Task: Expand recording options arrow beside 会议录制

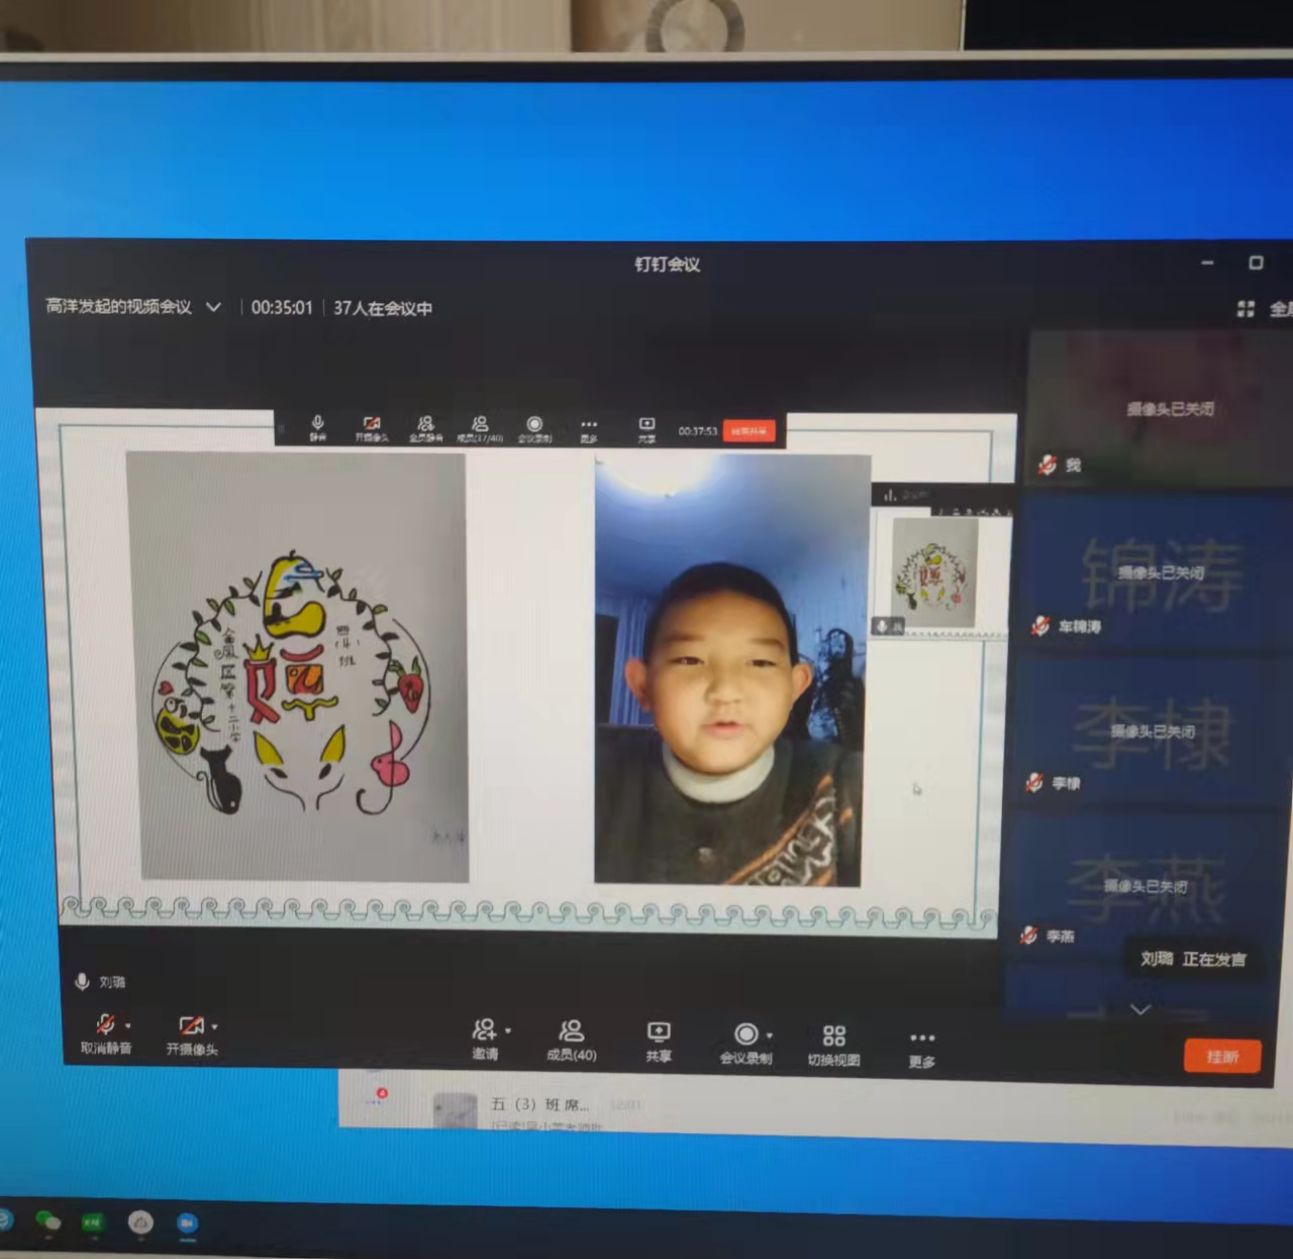Action: (769, 1036)
